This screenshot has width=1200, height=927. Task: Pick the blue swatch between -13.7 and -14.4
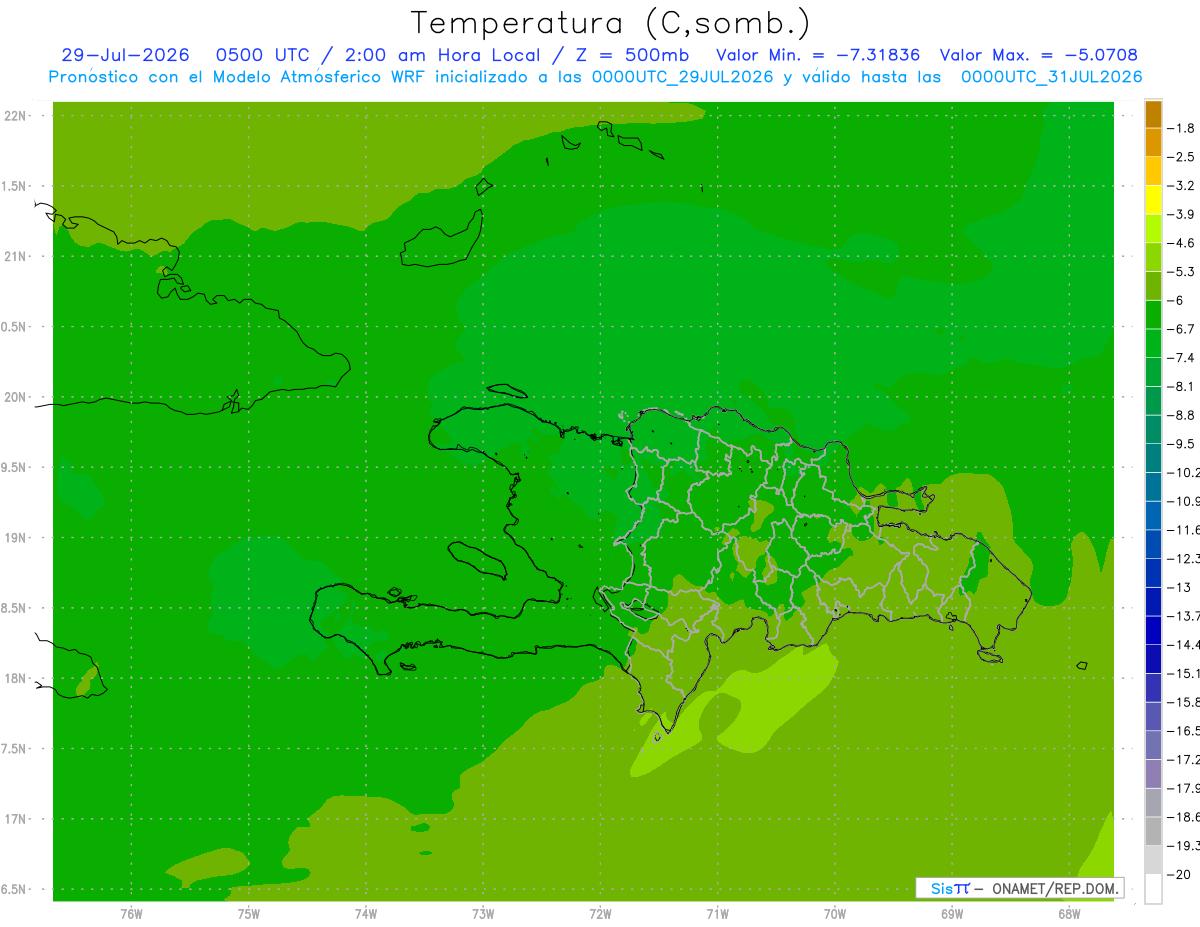(x=1153, y=630)
